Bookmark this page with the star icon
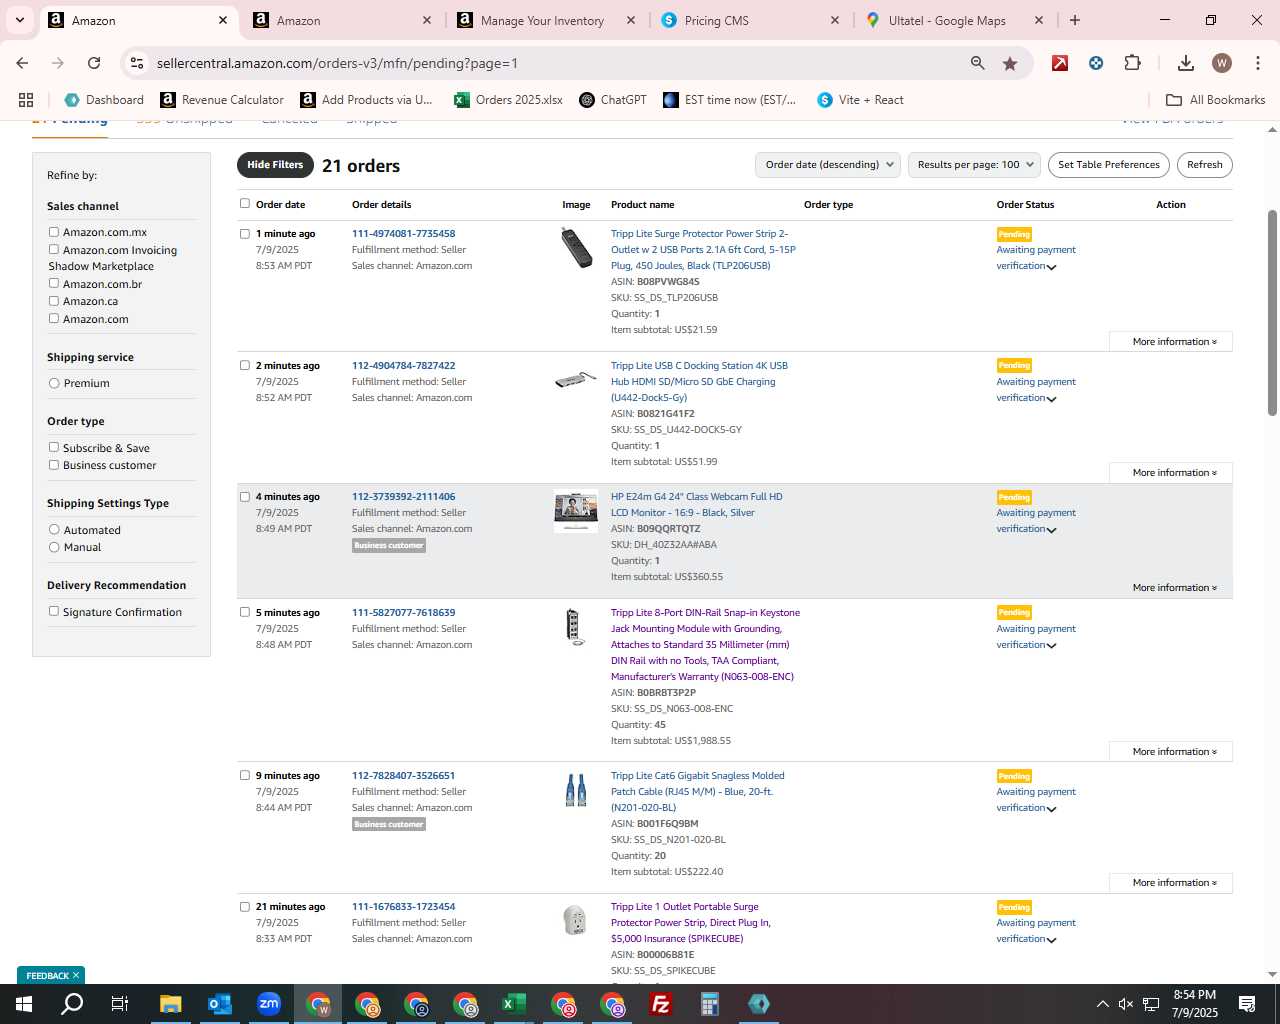The image size is (1280, 1024). (1010, 63)
